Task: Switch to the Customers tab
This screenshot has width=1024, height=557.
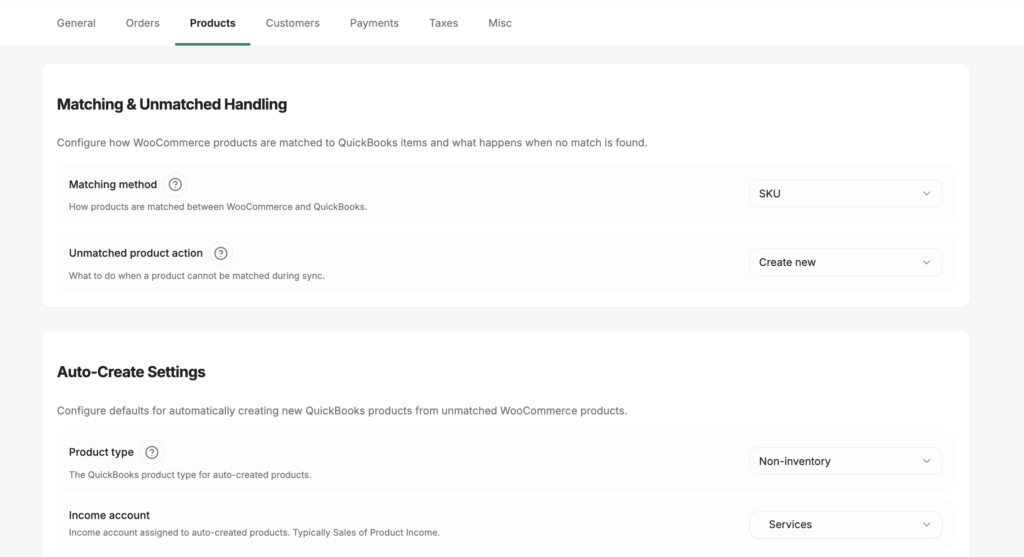Action: (293, 23)
